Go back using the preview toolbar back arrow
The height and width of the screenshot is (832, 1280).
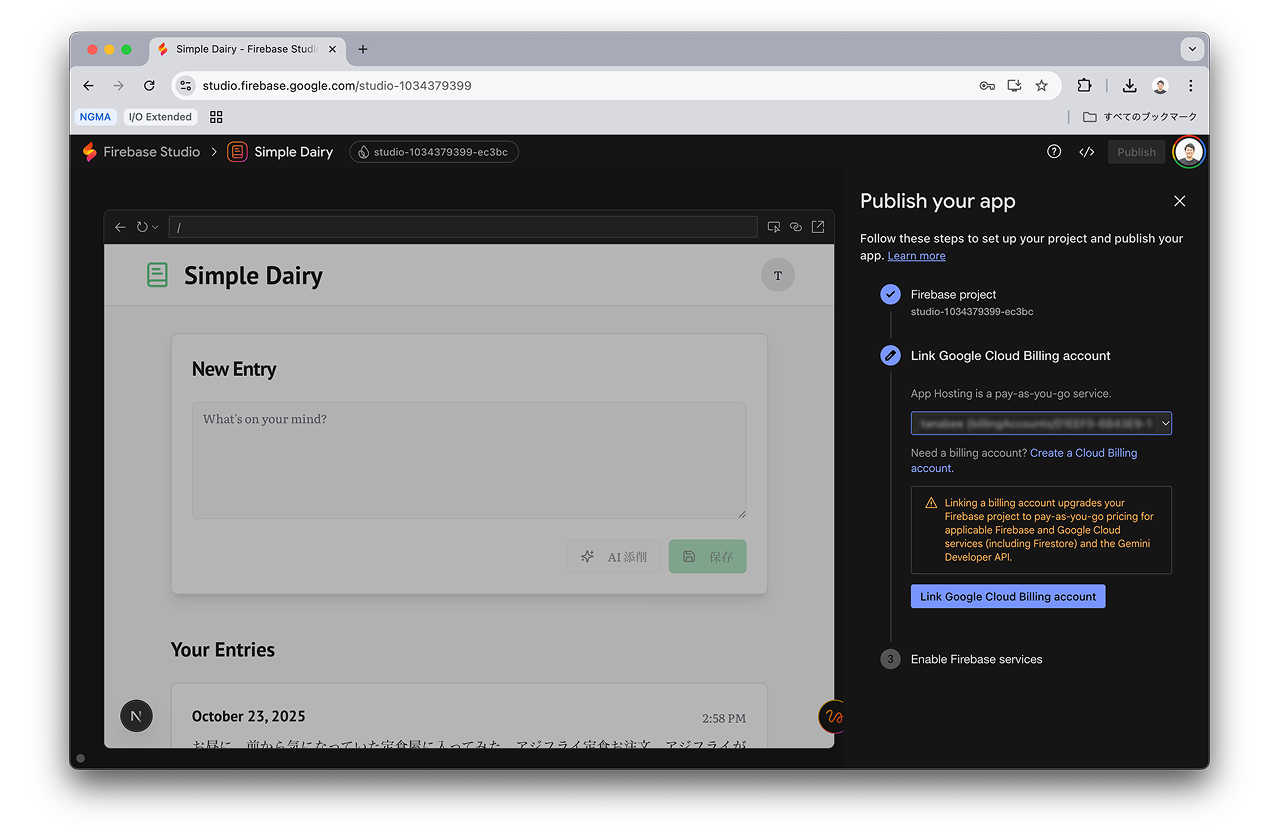tap(120, 226)
